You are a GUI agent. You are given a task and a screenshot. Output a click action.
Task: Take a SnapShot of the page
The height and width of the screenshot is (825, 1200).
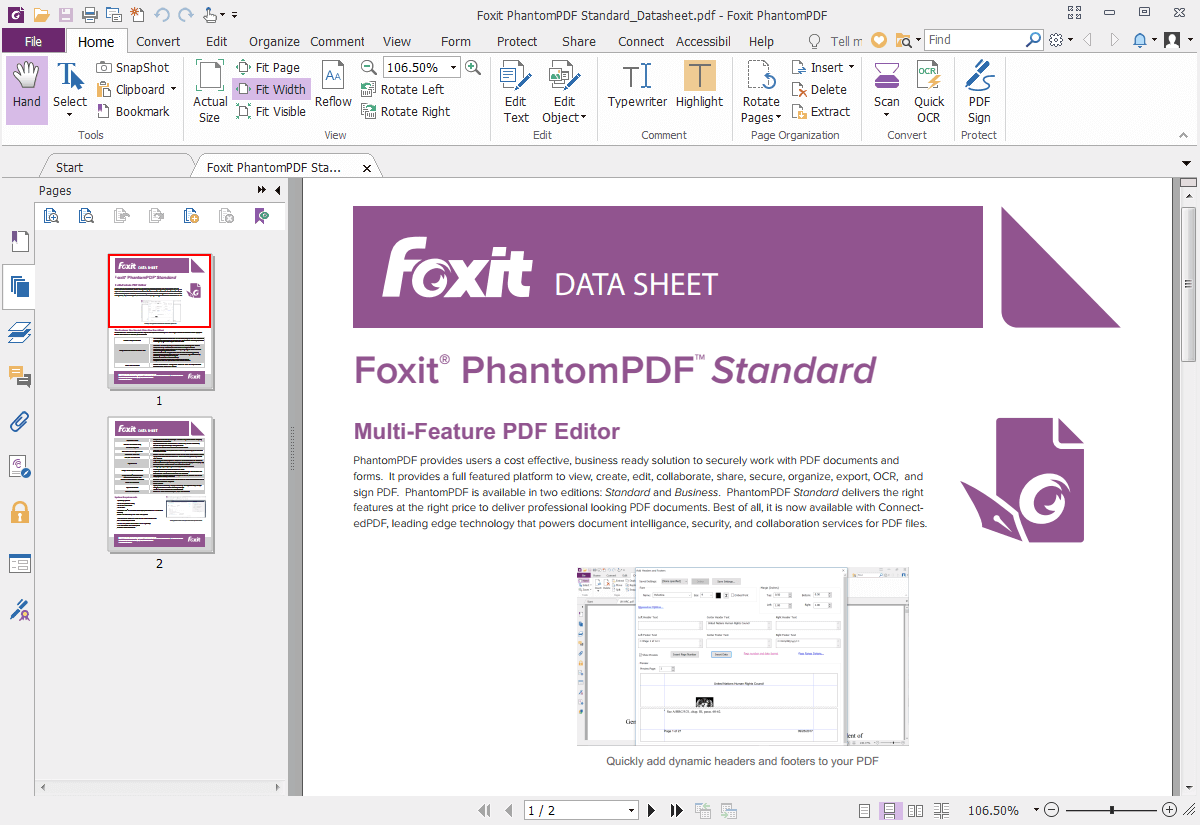coord(133,66)
